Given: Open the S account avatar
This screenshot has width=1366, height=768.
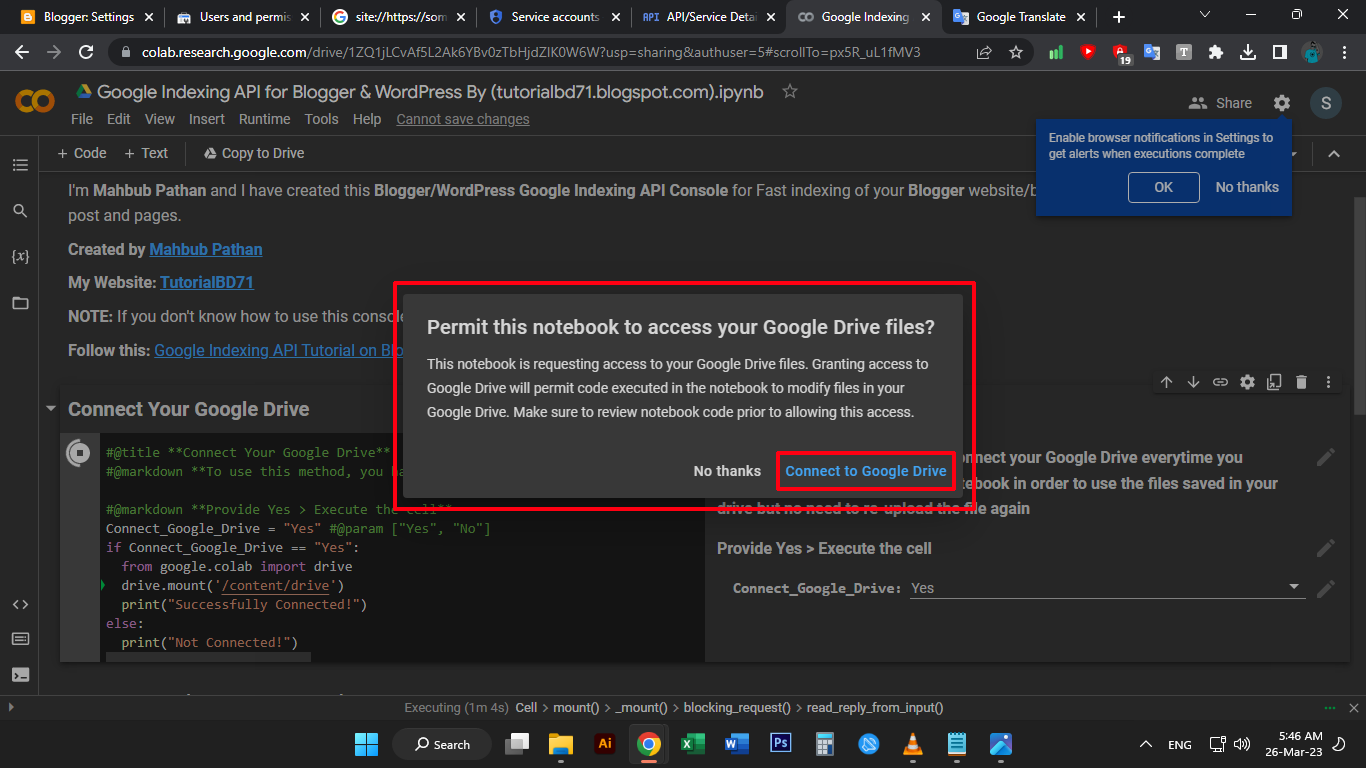Looking at the screenshot, I should pos(1326,103).
